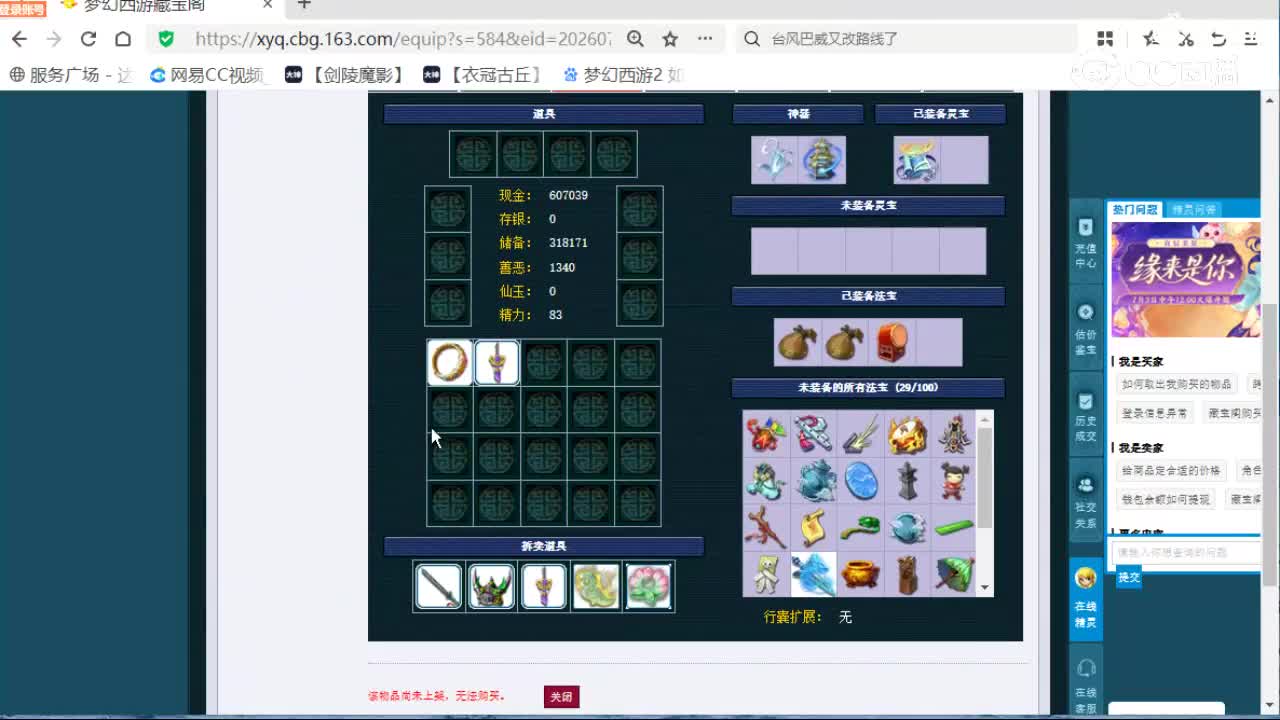Click the golden crown 法宝 icon
1280x720 pixels.
(908, 435)
